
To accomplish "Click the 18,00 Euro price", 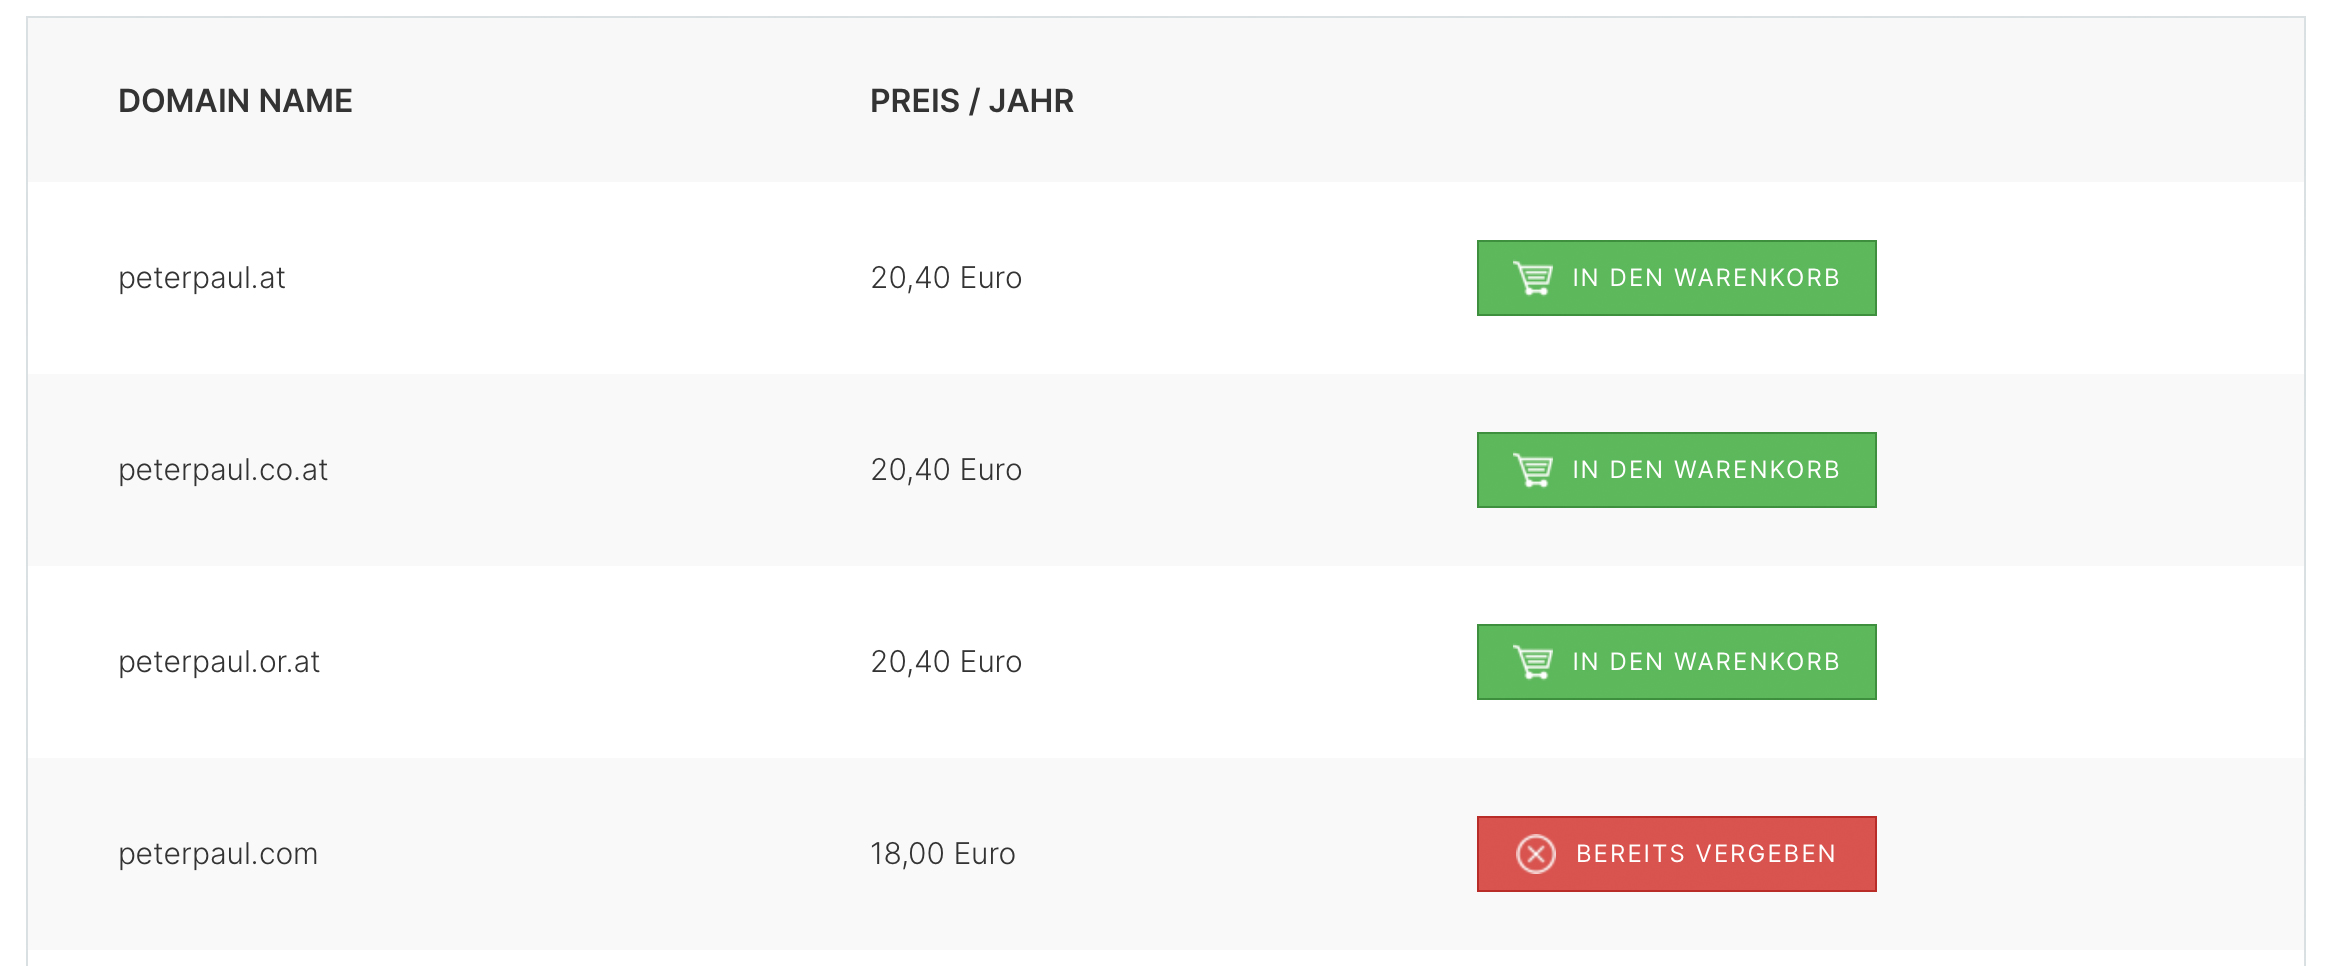I will coord(943,854).
